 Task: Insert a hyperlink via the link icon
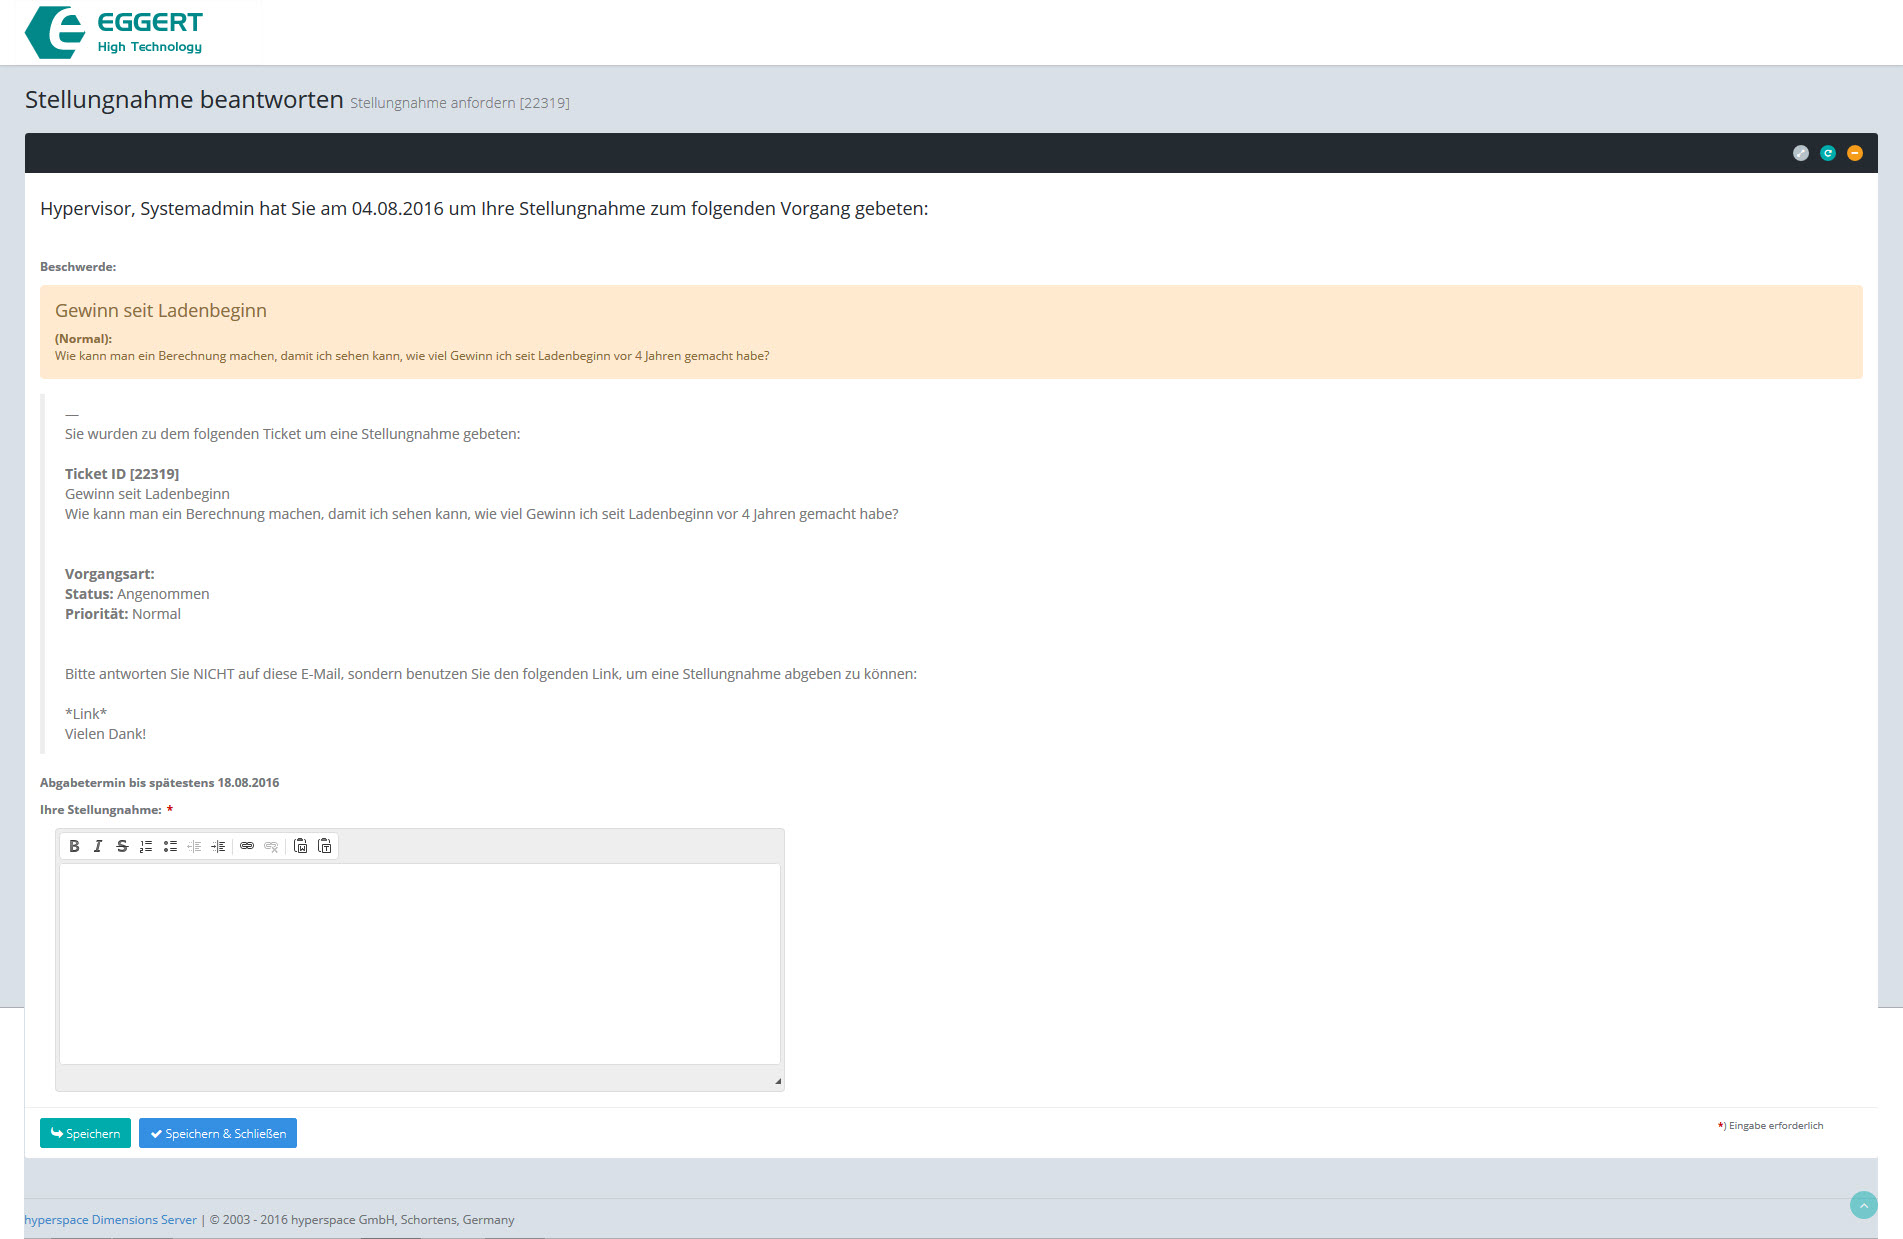click(x=247, y=846)
